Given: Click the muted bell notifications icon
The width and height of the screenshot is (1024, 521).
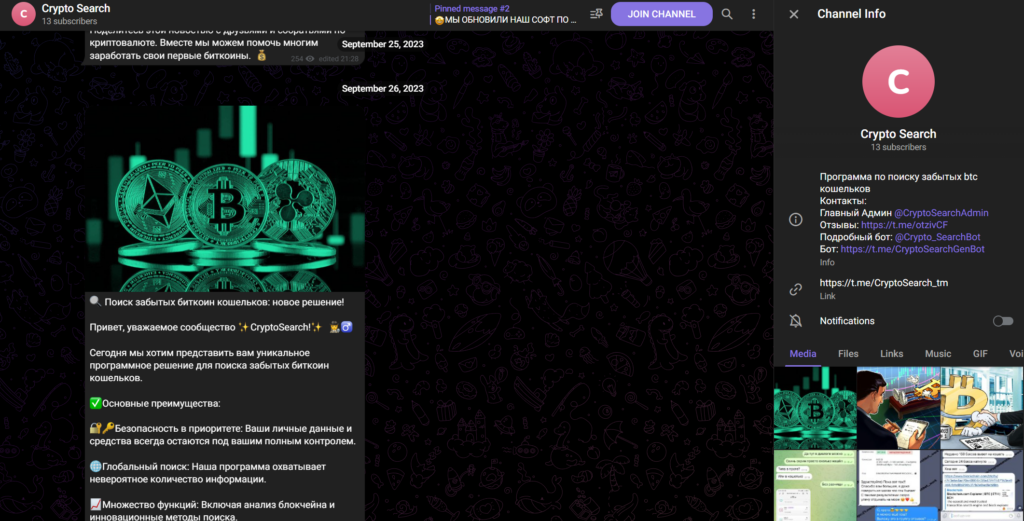Looking at the screenshot, I should click(796, 321).
